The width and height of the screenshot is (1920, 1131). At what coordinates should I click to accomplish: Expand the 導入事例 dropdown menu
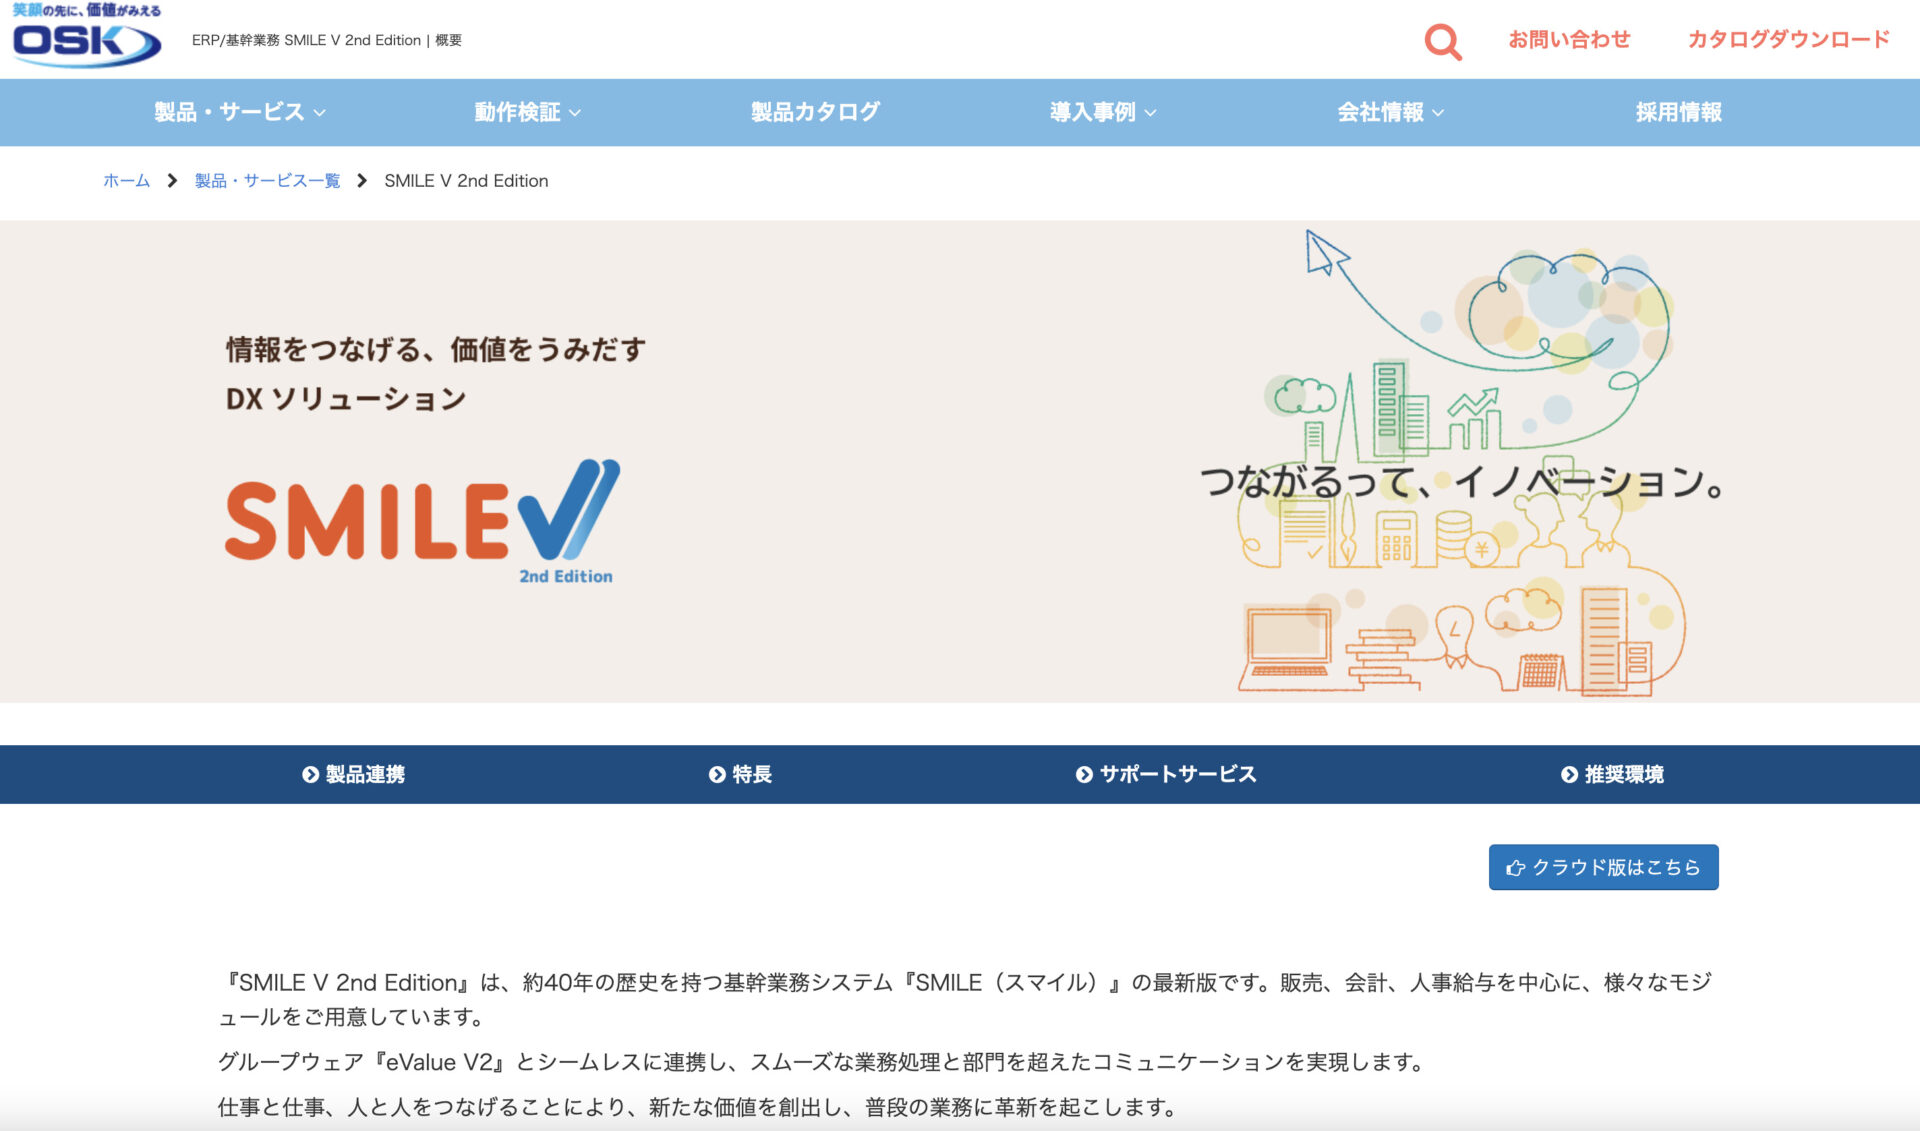pyautogui.click(x=1100, y=113)
